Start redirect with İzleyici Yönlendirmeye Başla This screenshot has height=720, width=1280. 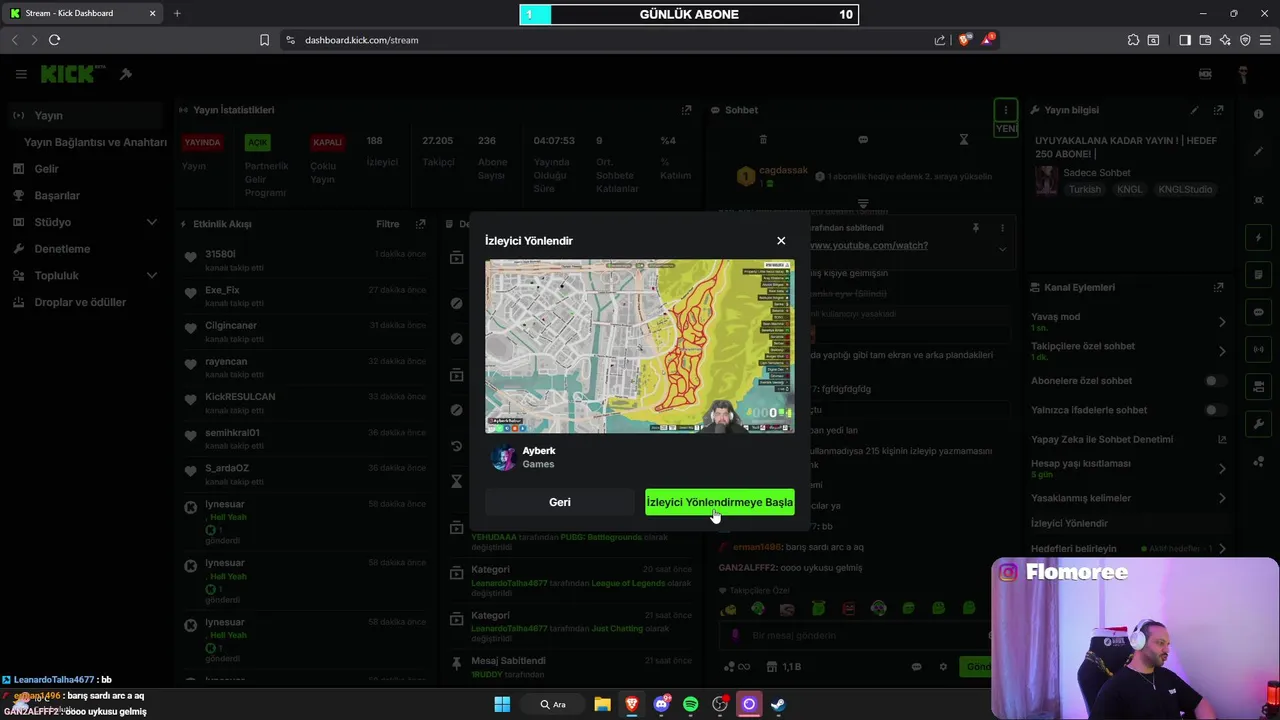(x=720, y=502)
